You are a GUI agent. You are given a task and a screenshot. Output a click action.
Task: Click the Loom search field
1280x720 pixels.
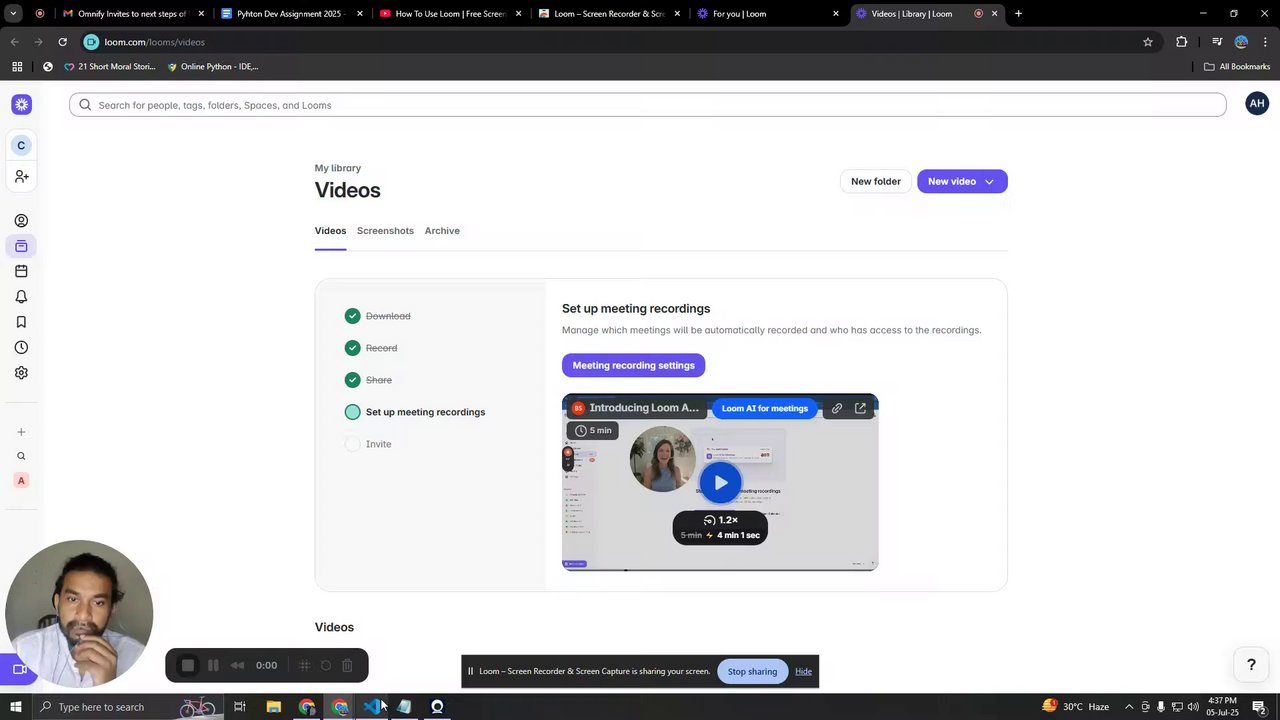[648, 105]
